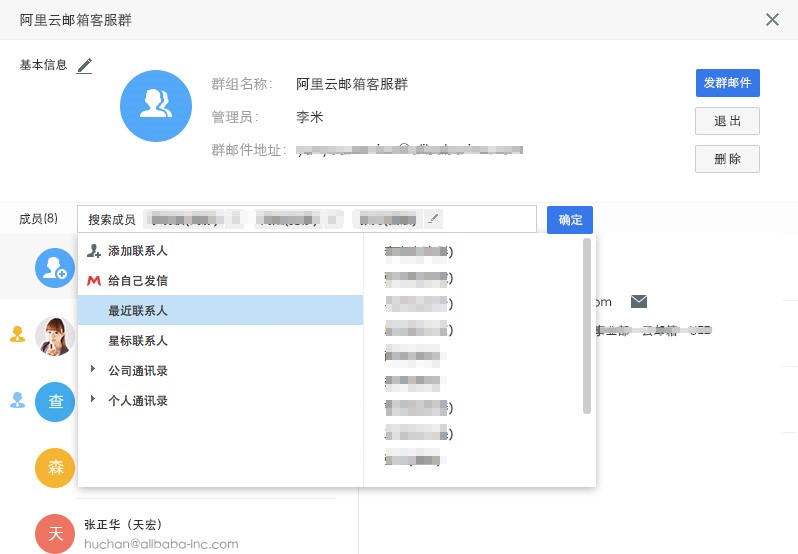Image resolution: width=798 pixels, height=554 pixels.
Task: Click the blue group avatar icon
Action: 156,106
